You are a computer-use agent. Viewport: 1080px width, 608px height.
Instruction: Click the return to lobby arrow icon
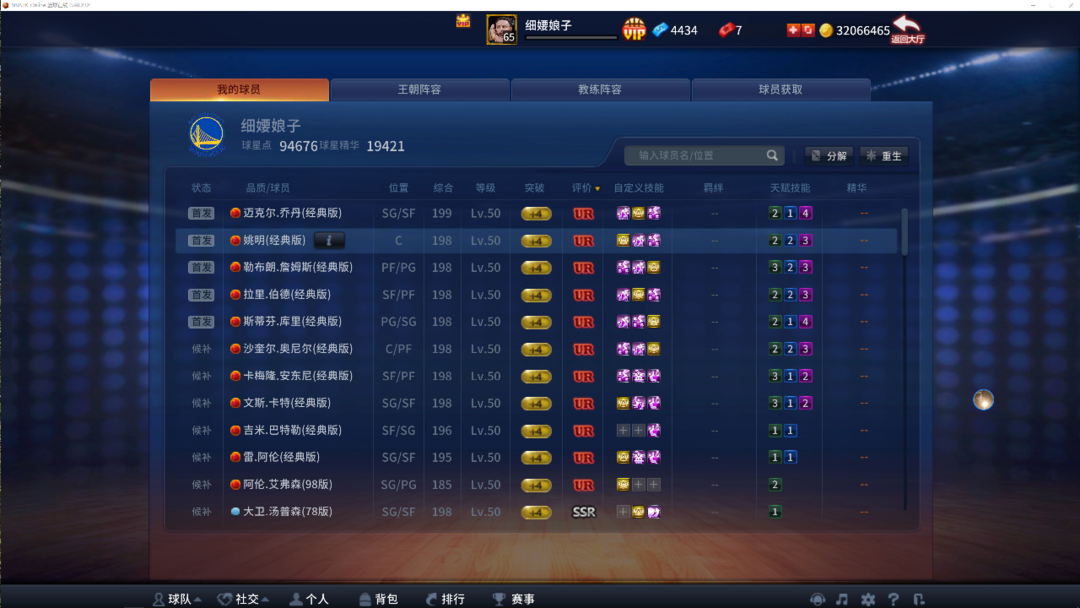[x=907, y=29]
